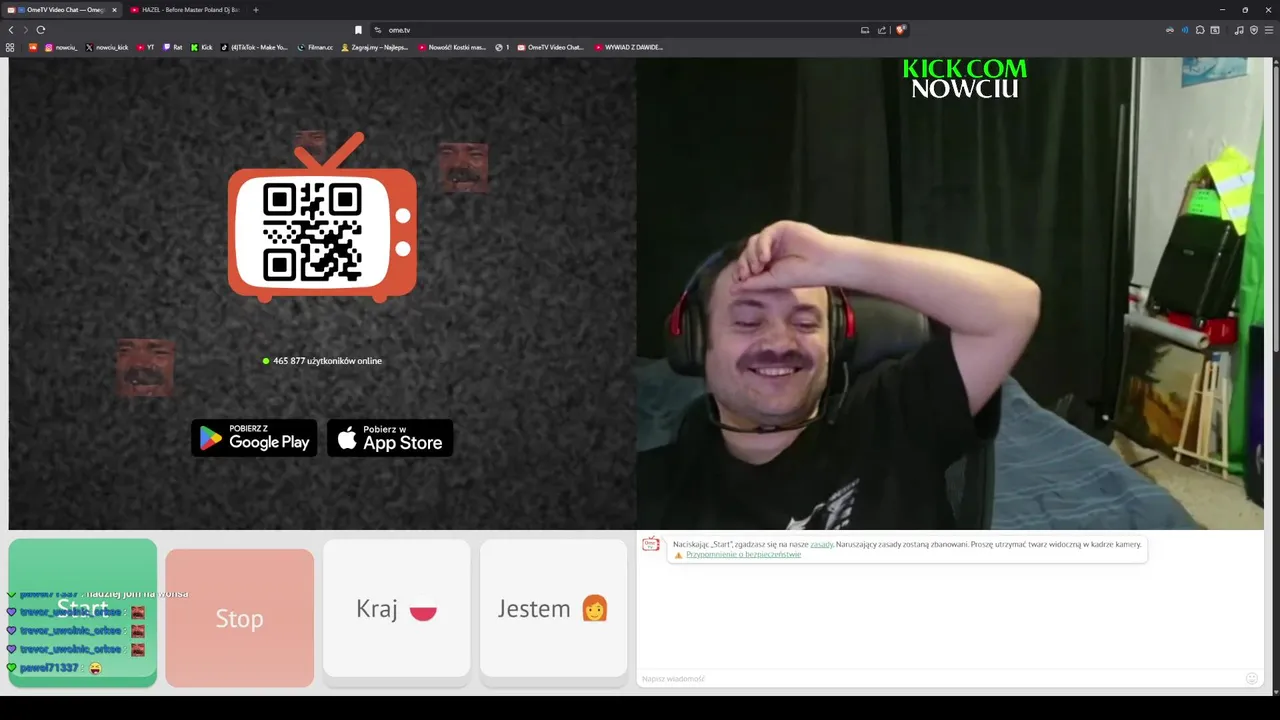Switch to HAZEL Before Master Poland tab

click(x=185, y=10)
